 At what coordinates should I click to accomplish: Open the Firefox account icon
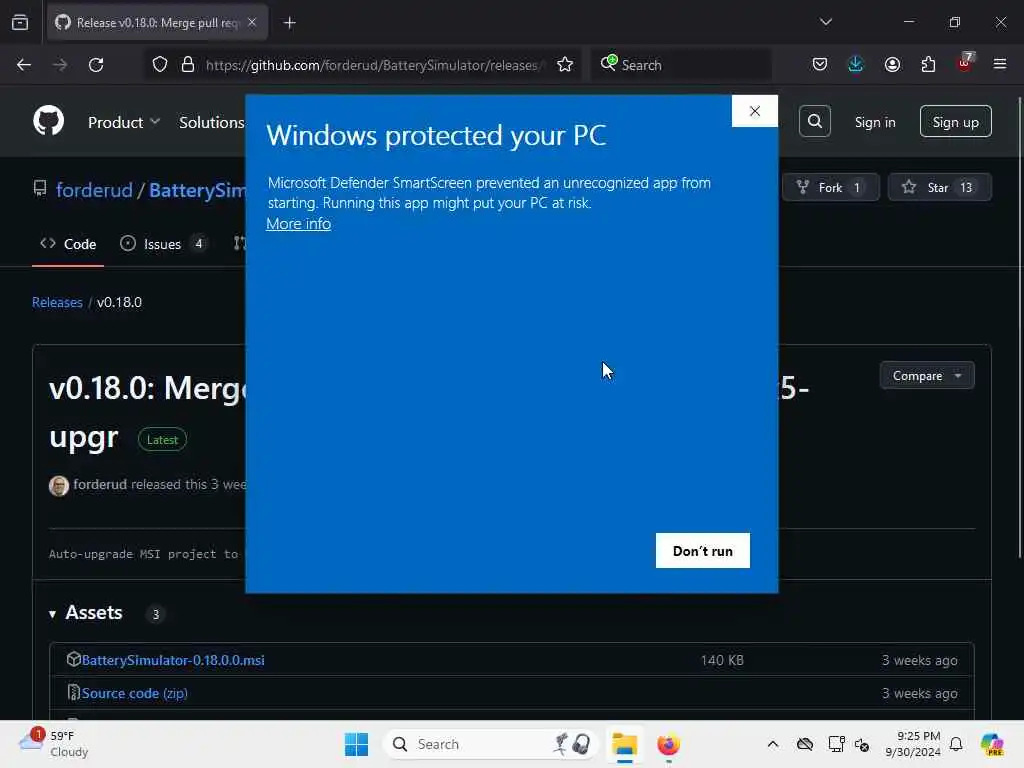[892, 65]
